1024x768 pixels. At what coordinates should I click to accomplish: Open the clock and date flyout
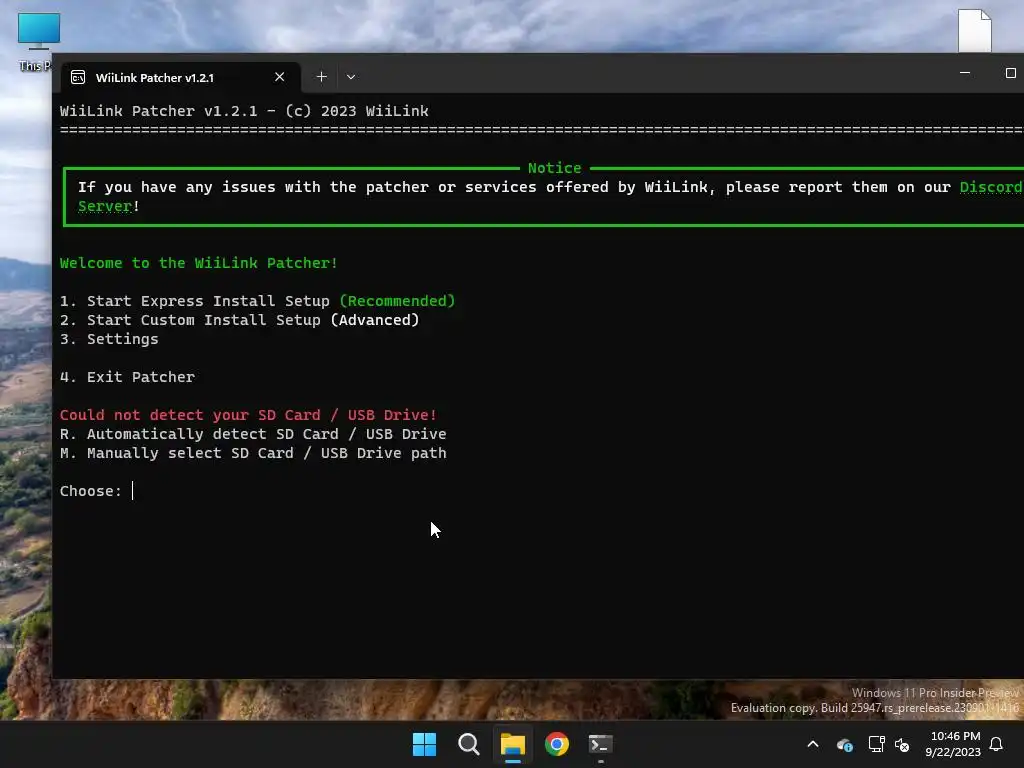tap(953, 744)
